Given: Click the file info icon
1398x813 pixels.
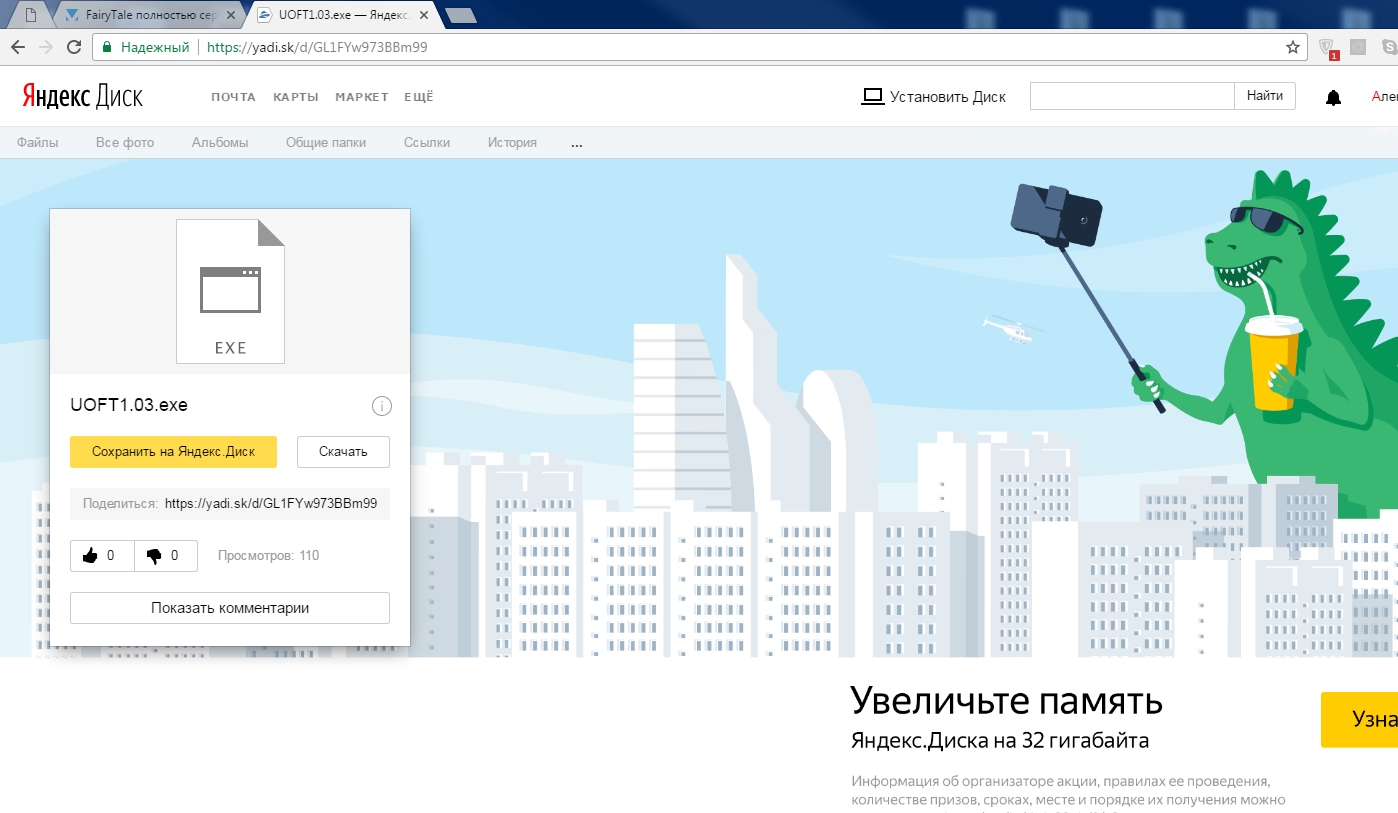Looking at the screenshot, I should 381,406.
